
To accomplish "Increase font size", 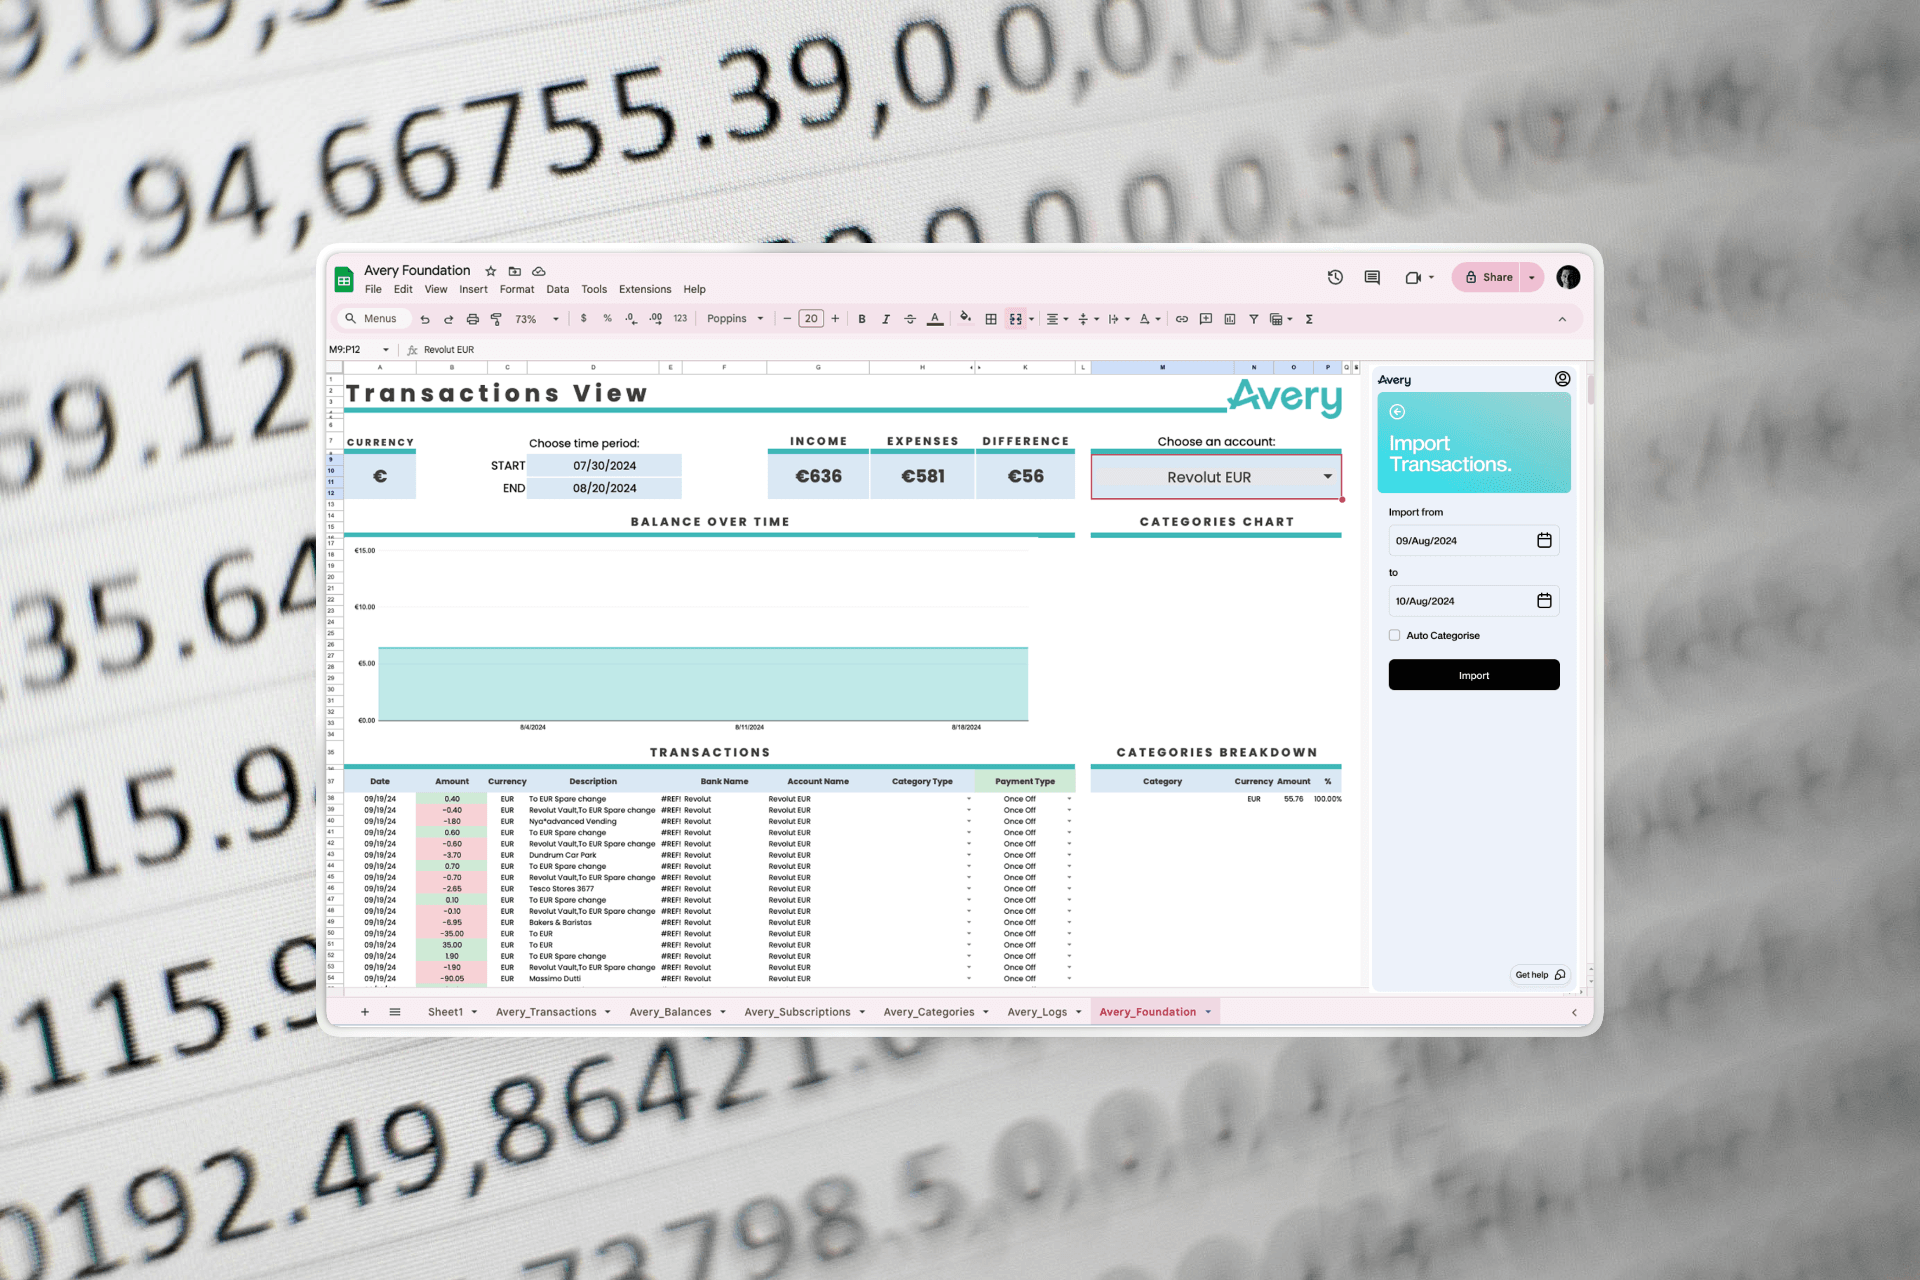I will [x=835, y=319].
